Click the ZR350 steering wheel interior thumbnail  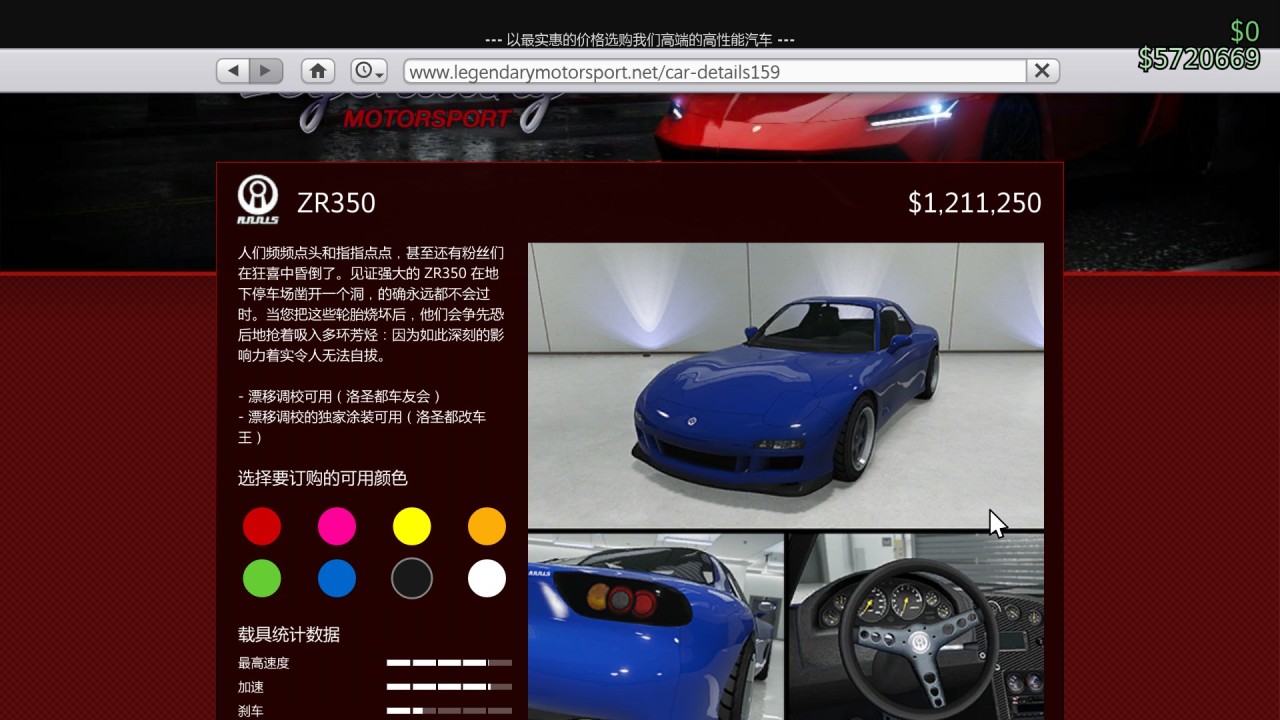click(x=916, y=627)
